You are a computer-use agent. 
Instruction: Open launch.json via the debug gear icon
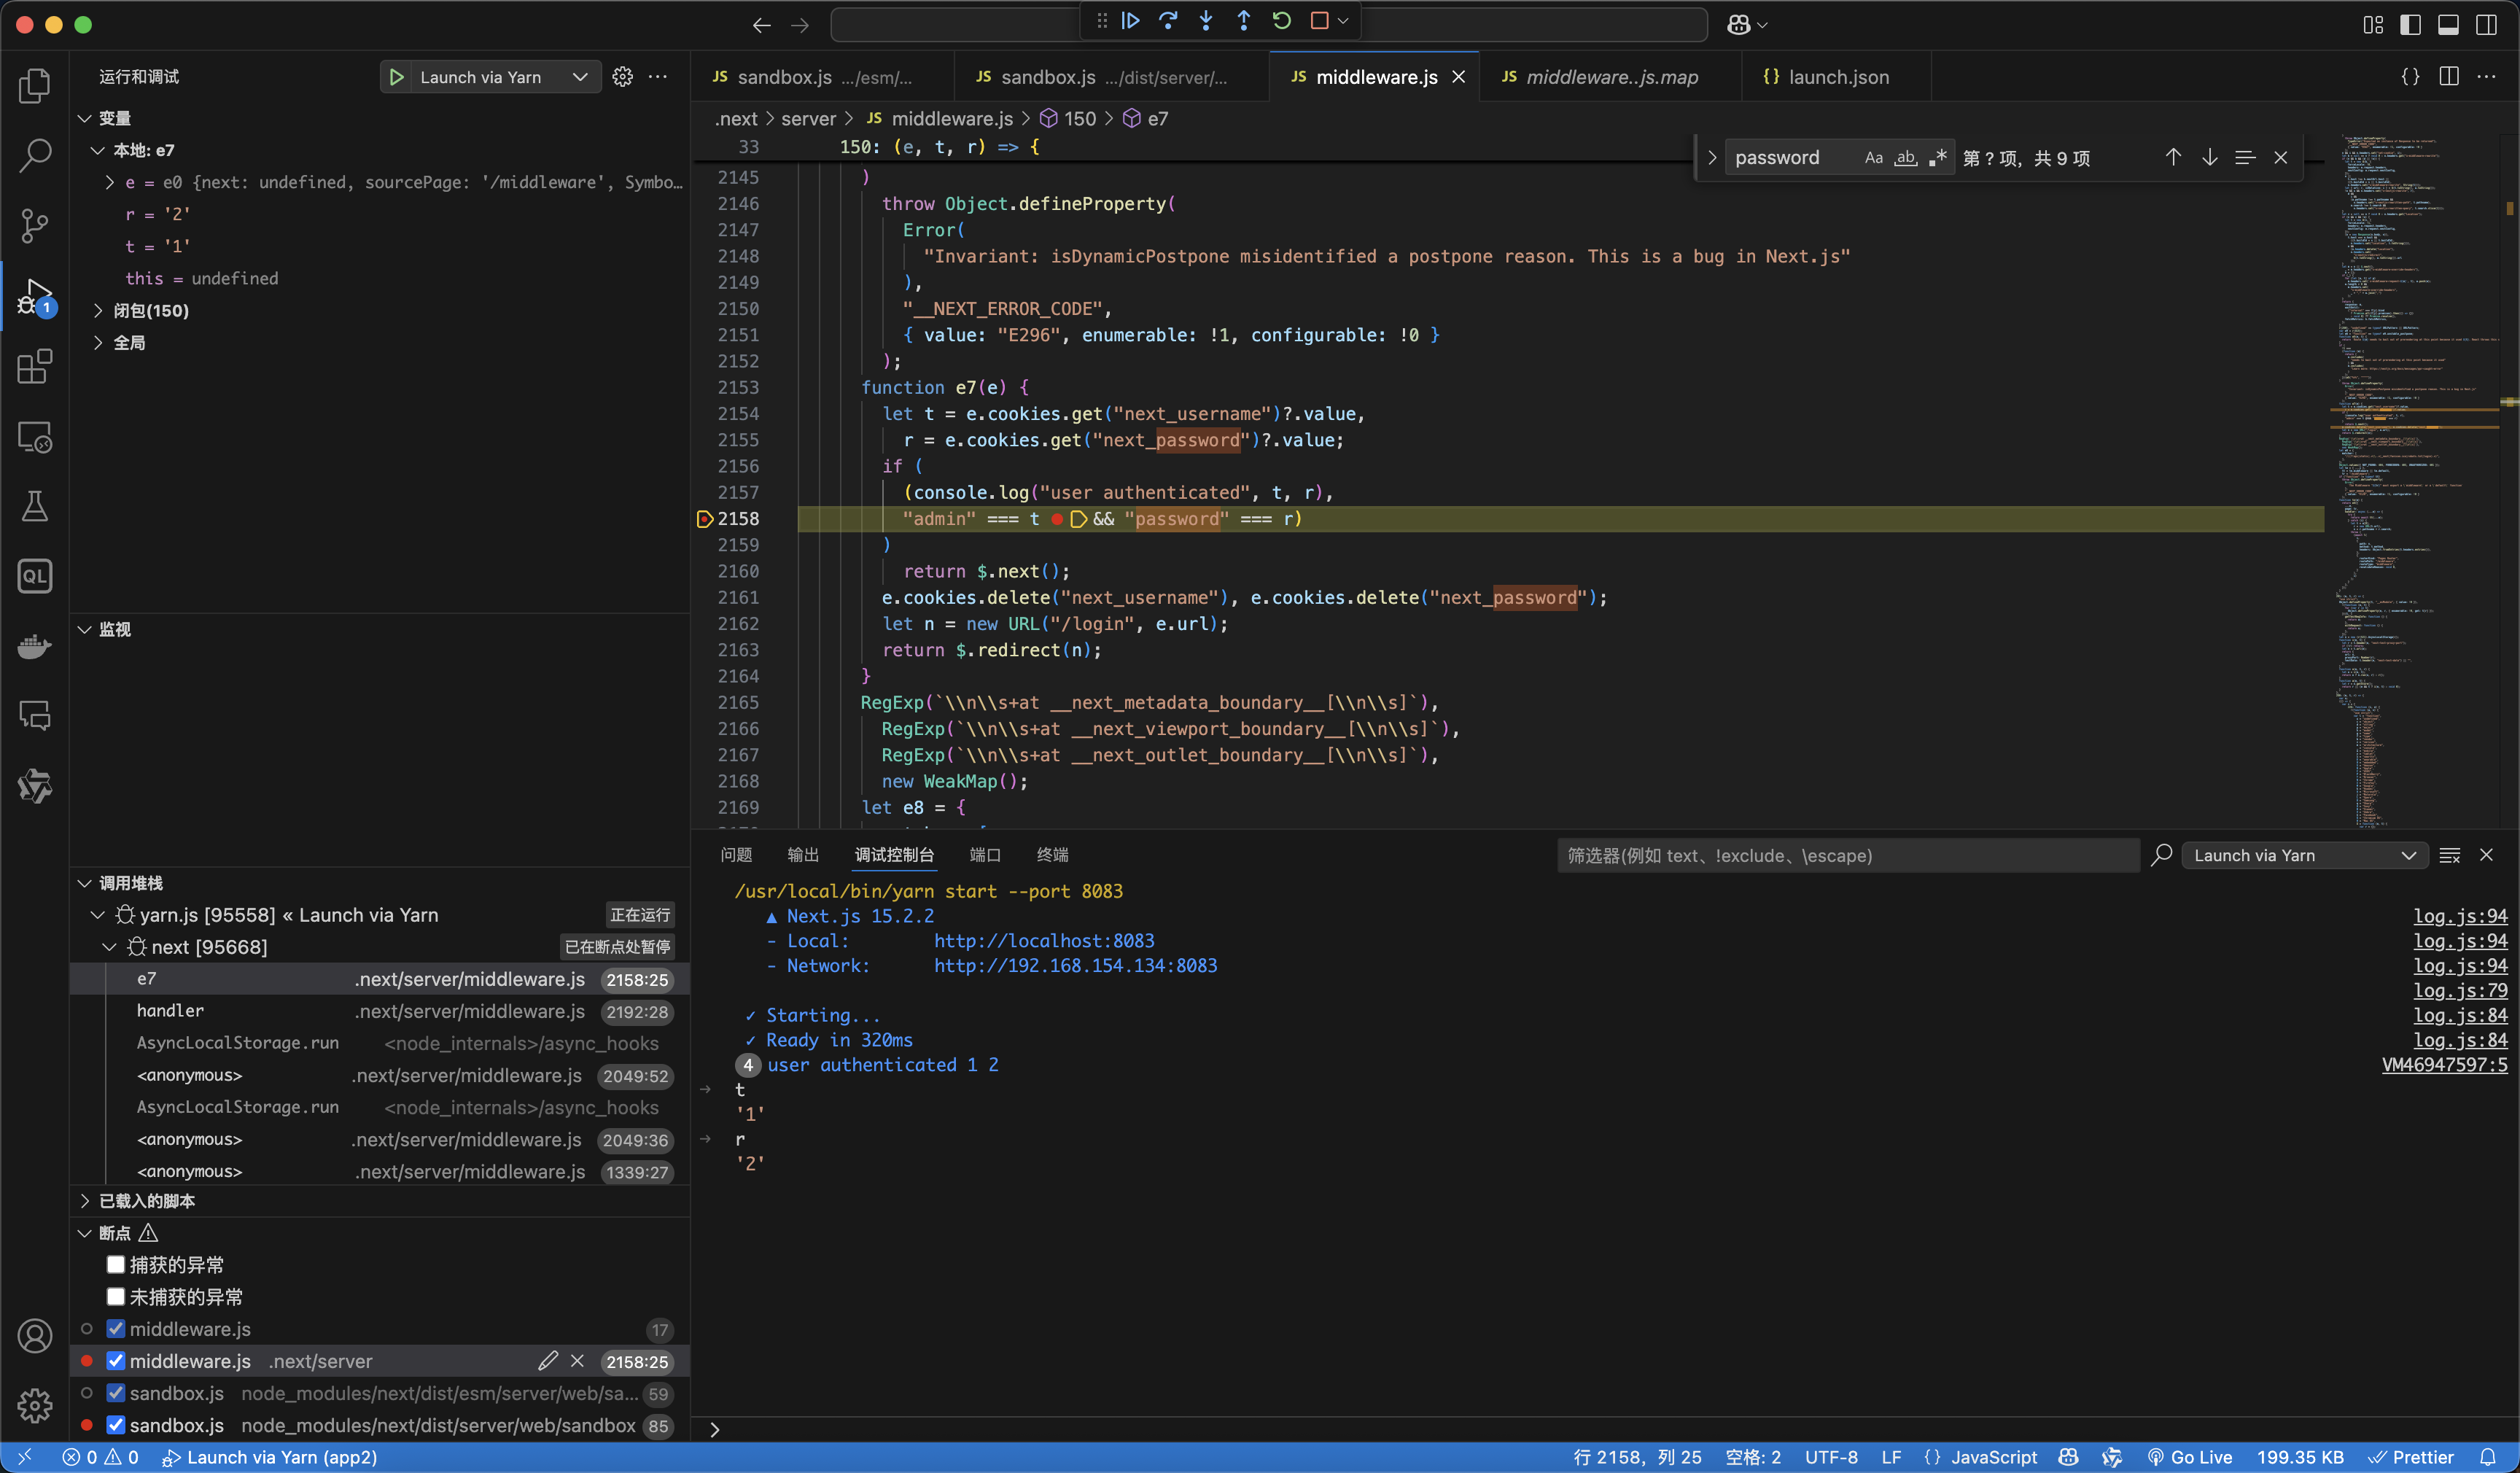coord(622,77)
